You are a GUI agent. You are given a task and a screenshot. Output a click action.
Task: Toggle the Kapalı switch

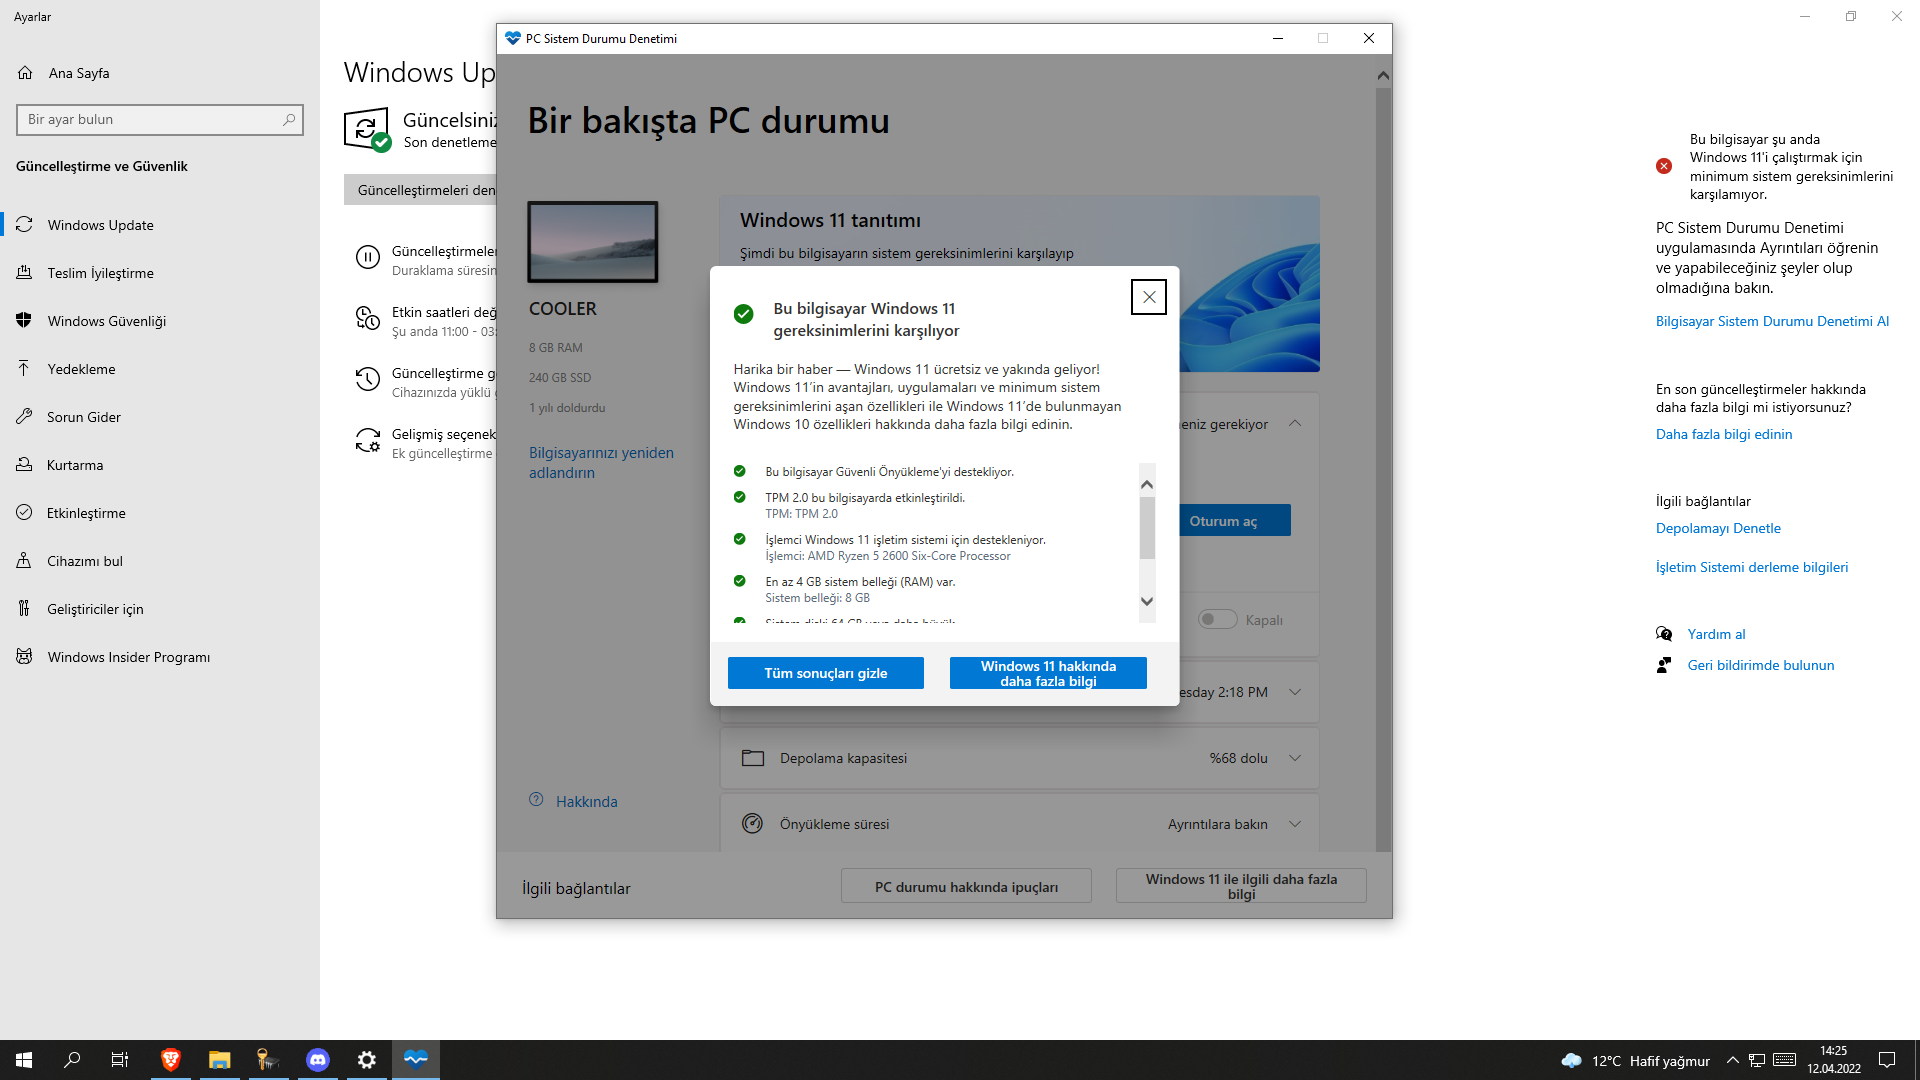1217,620
